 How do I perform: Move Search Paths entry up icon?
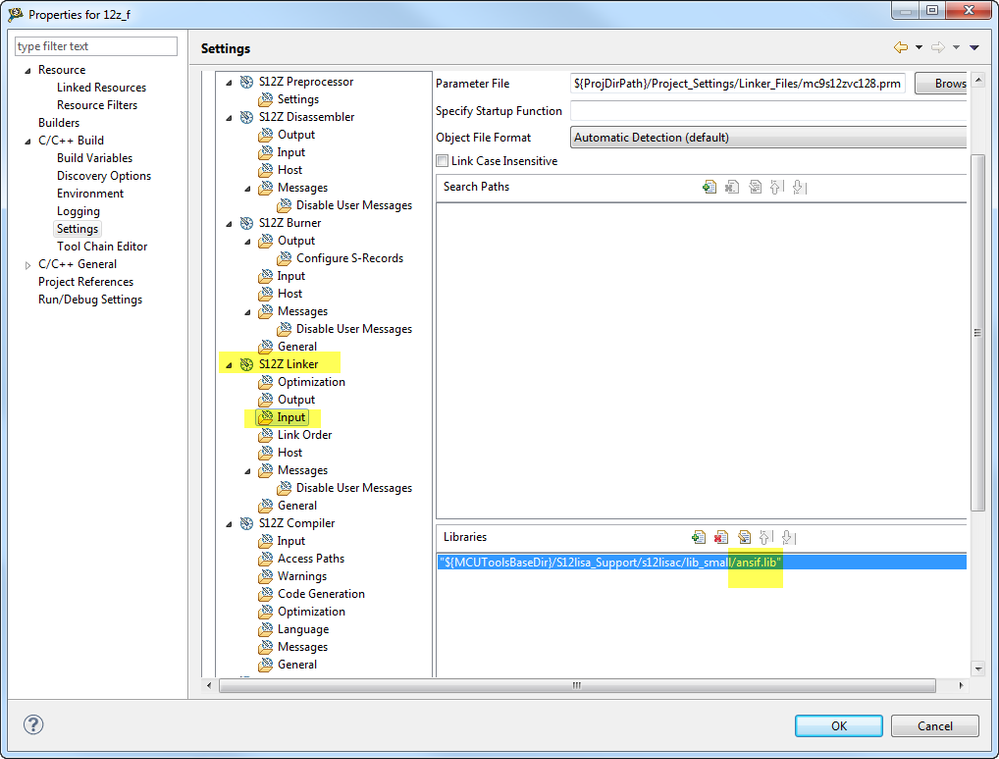click(776, 187)
